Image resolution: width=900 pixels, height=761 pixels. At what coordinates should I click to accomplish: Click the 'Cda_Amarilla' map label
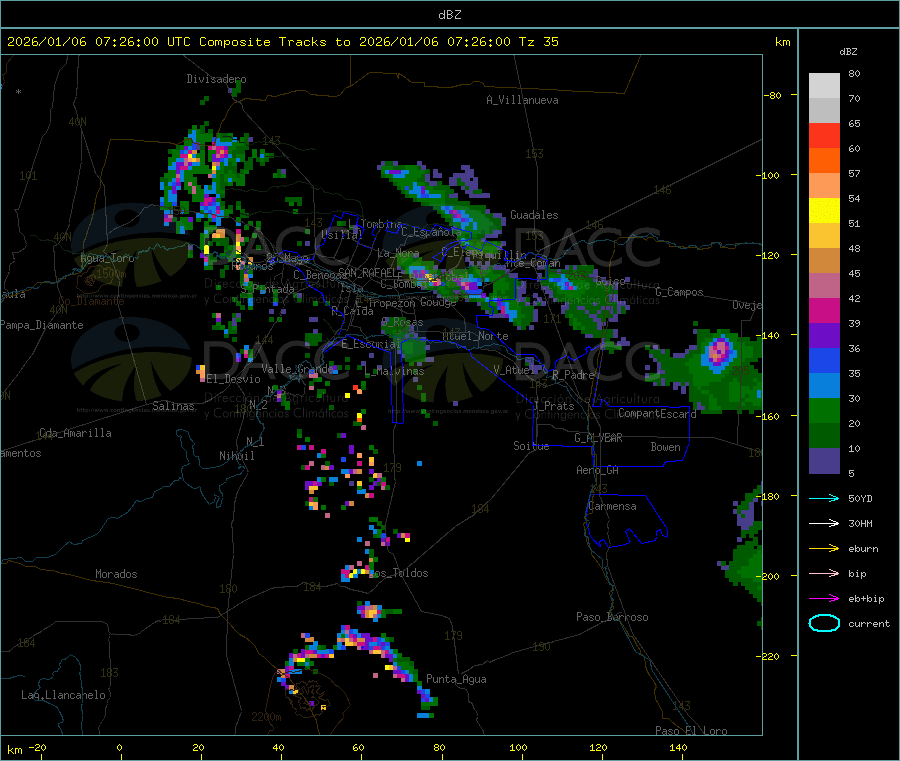pos(76,433)
